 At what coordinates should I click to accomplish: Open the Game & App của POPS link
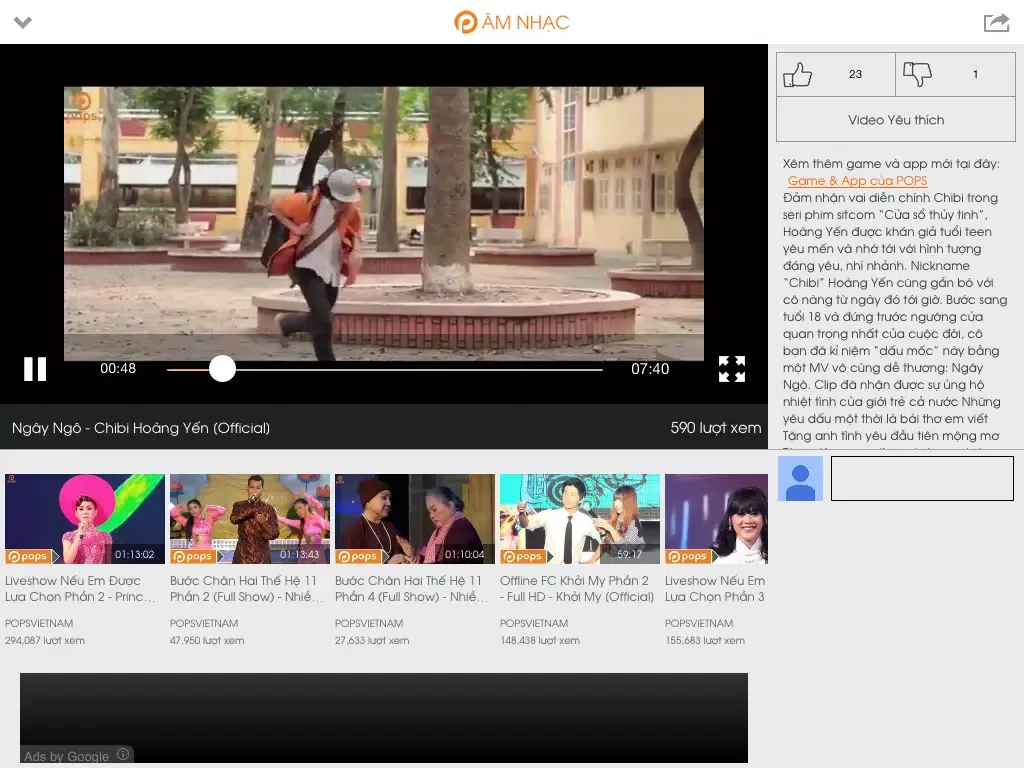857,180
